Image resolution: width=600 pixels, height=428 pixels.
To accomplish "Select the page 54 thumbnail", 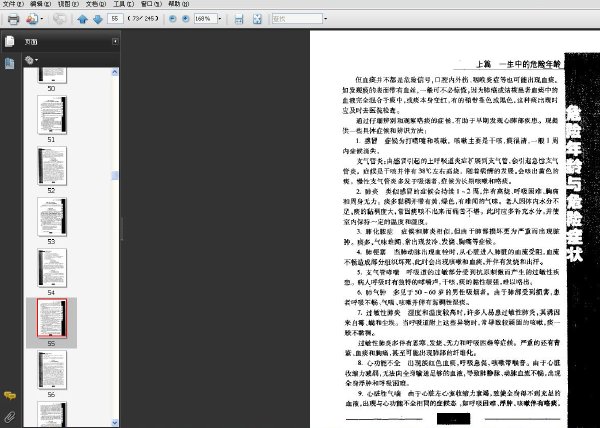I will 52,268.
